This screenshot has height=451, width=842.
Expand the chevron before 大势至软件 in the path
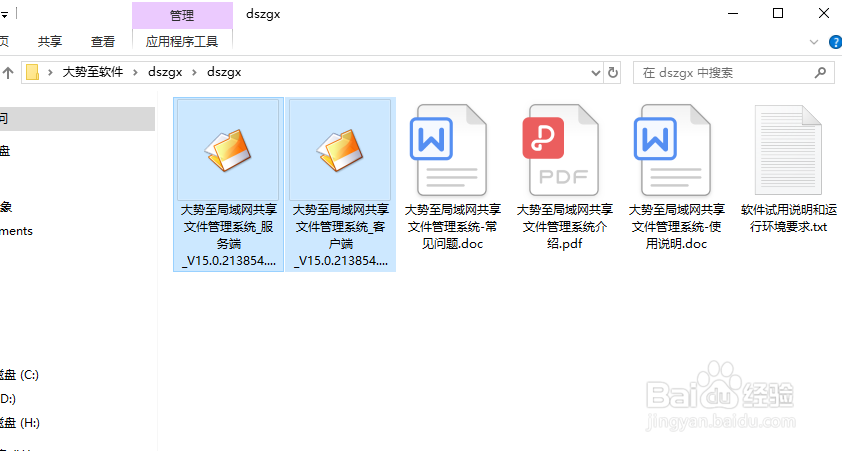[50, 72]
